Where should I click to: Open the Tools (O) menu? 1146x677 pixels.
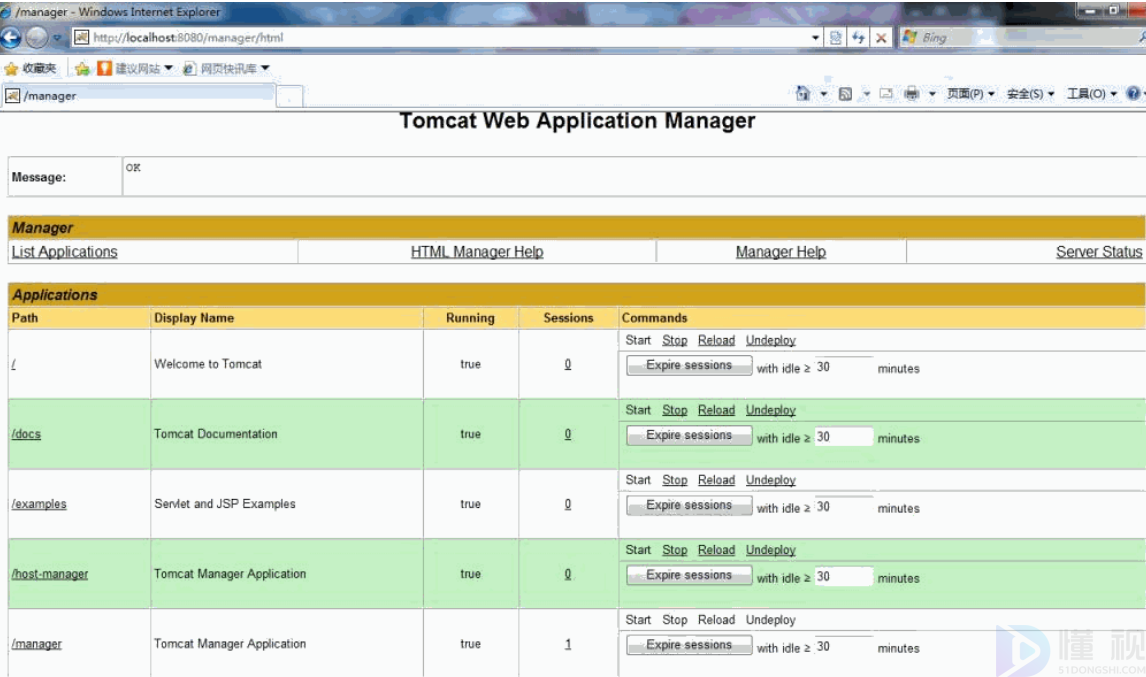[1092, 94]
